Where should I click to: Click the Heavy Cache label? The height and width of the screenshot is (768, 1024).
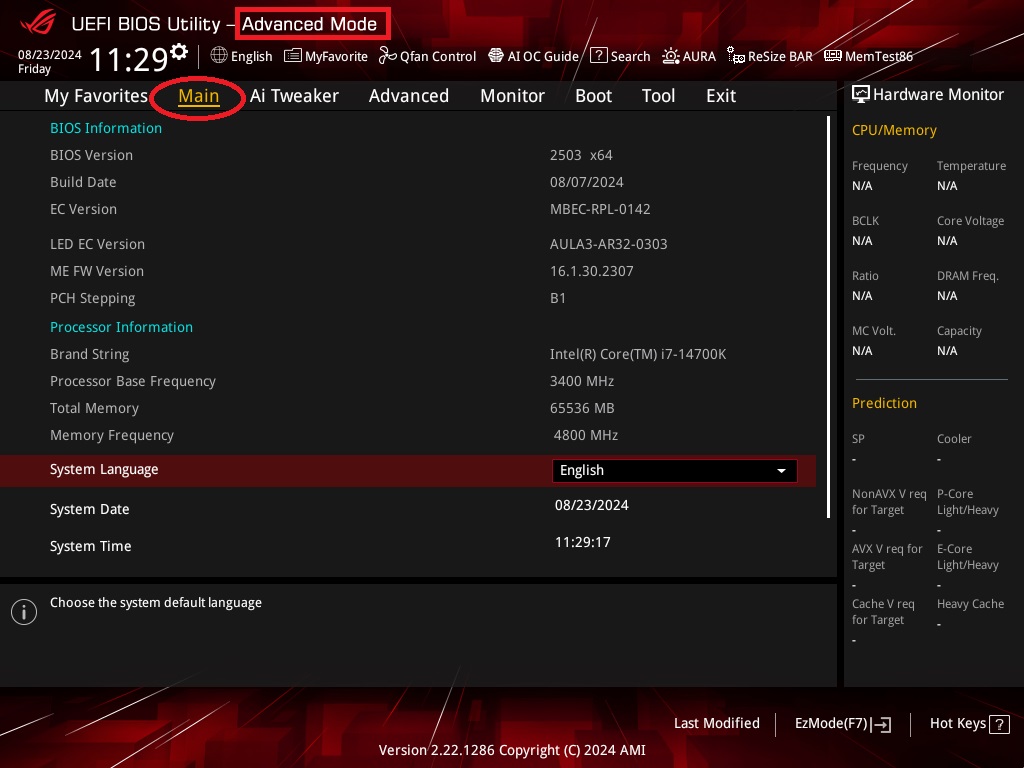970,604
